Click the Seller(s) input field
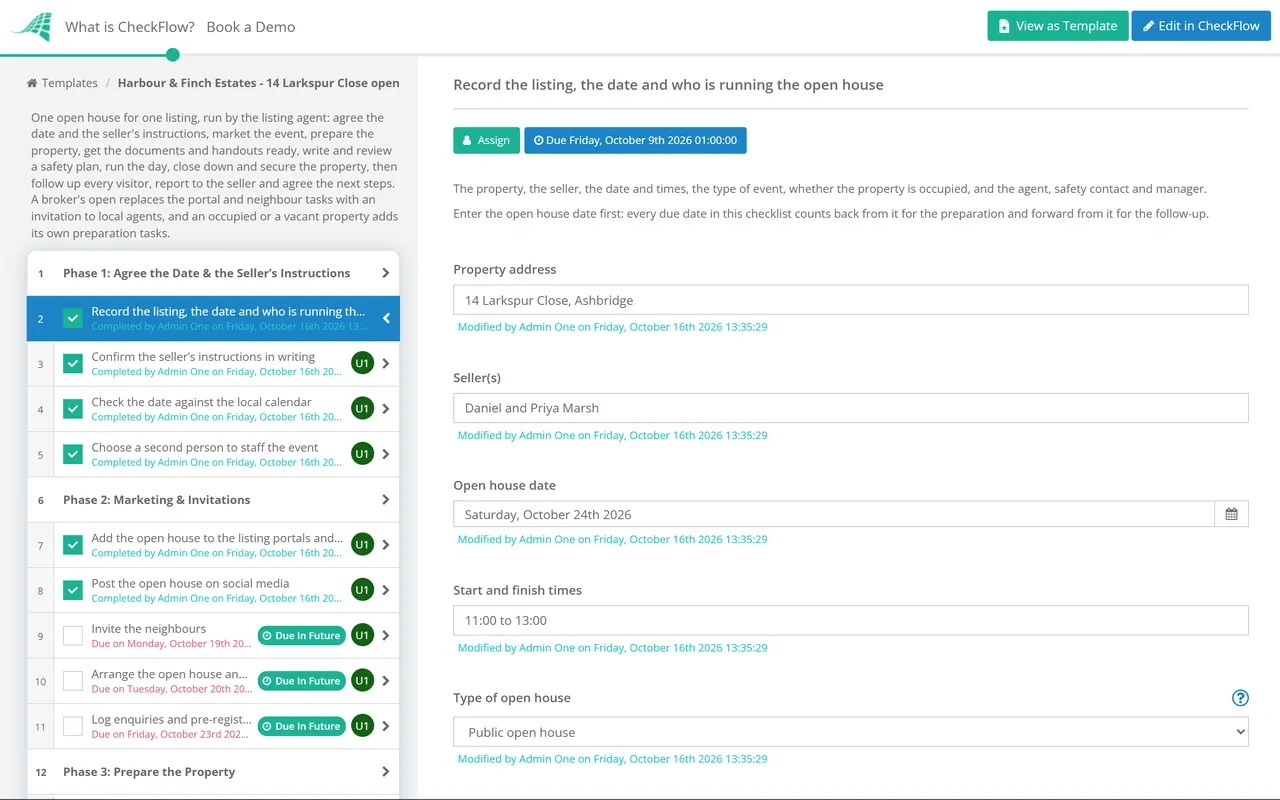Screen dimensions: 1280x800 (851, 408)
